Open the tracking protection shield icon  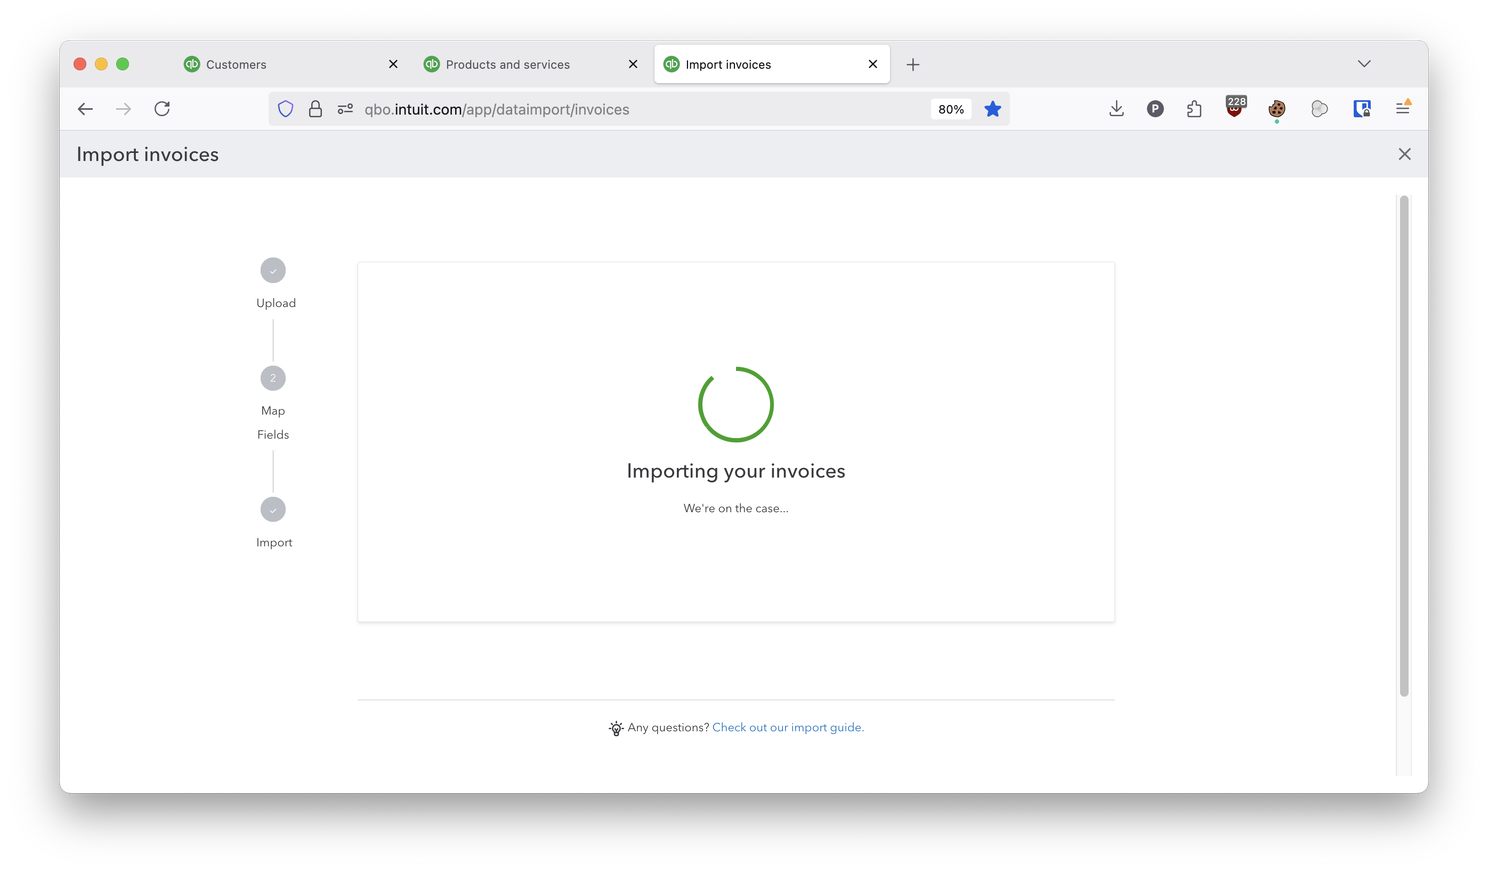click(286, 109)
